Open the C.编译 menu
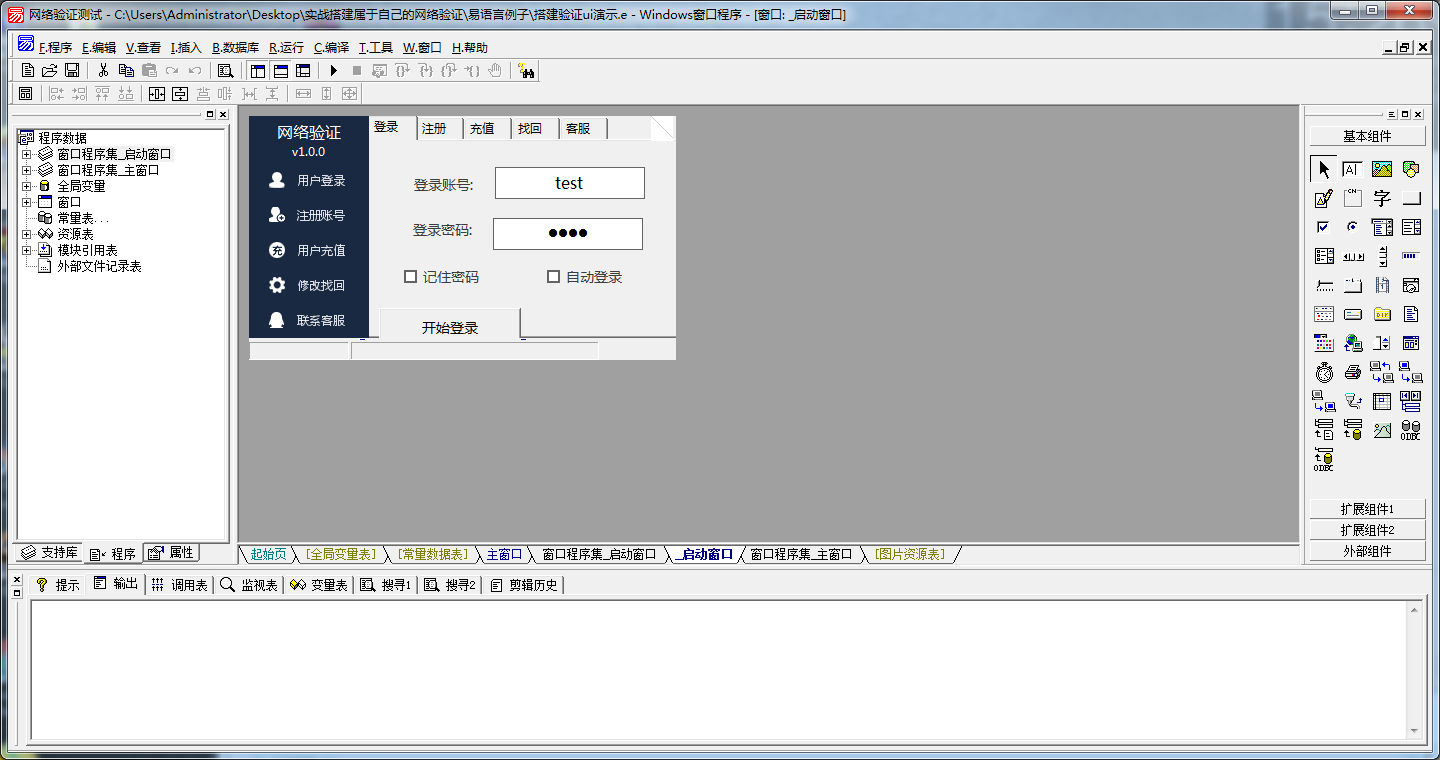Viewport: 1440px width, 760px height. point(331,48)
